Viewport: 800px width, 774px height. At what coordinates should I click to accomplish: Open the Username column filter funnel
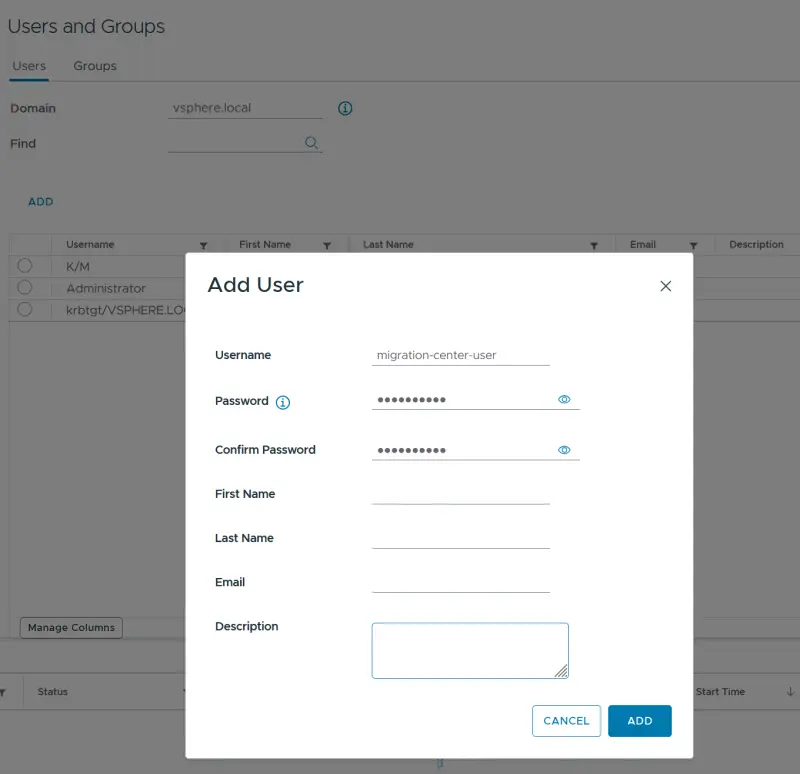click(x=204, y=244)
